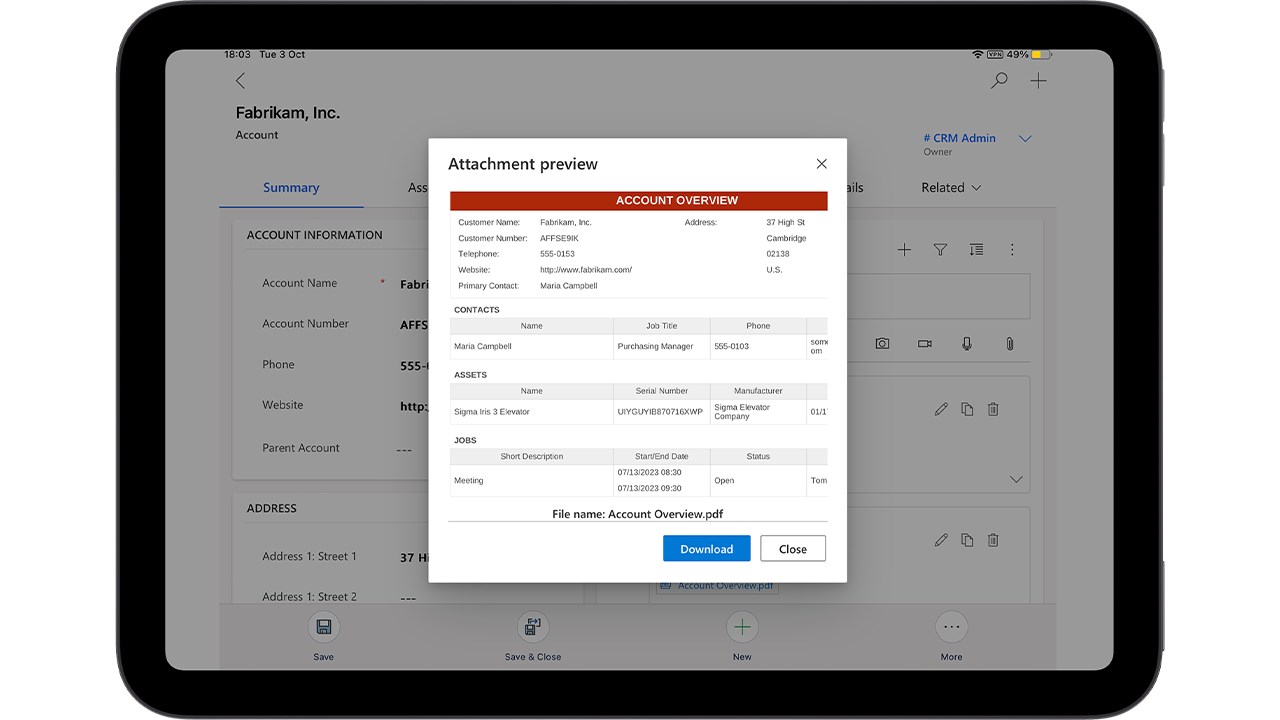The image size is (1280, 720).
Task: Click the timeline sort lines icon
Action: pyautogui.click(x=976, y=250)
